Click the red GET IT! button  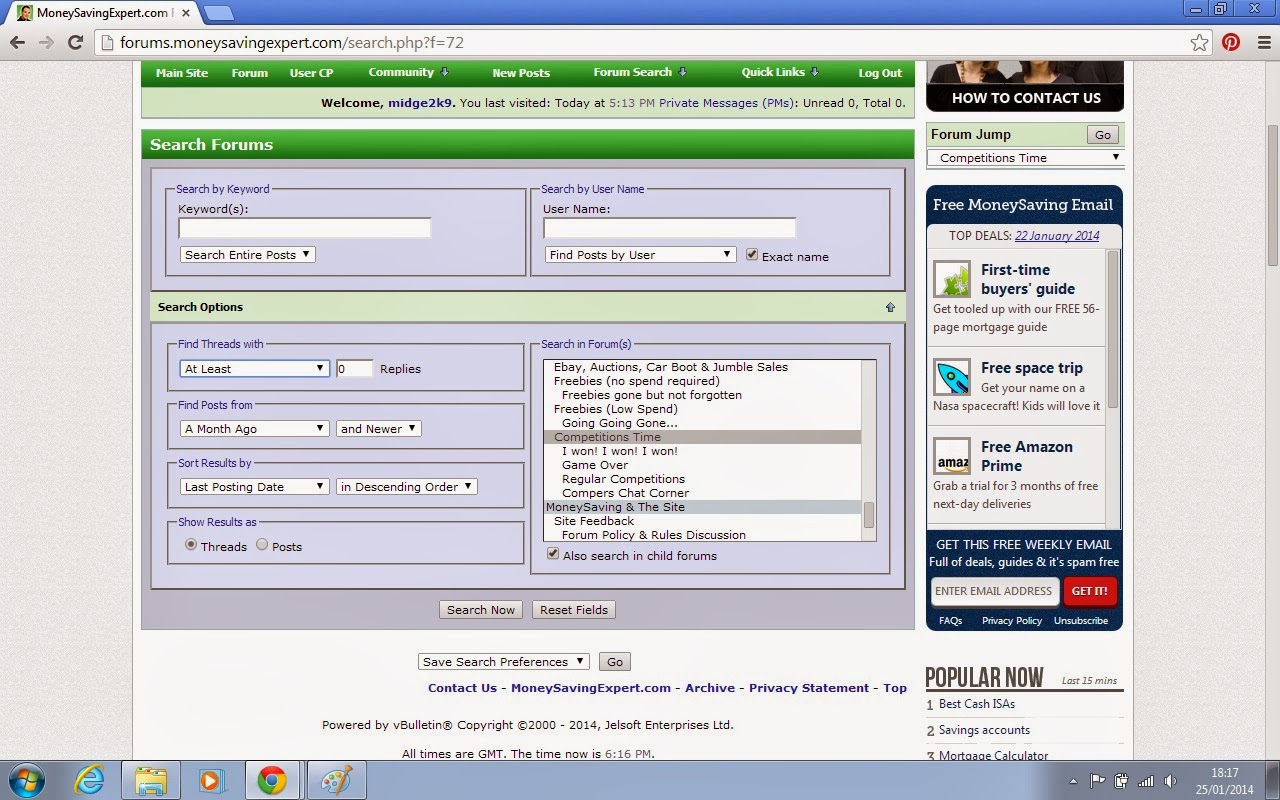tap(1090, 591)
